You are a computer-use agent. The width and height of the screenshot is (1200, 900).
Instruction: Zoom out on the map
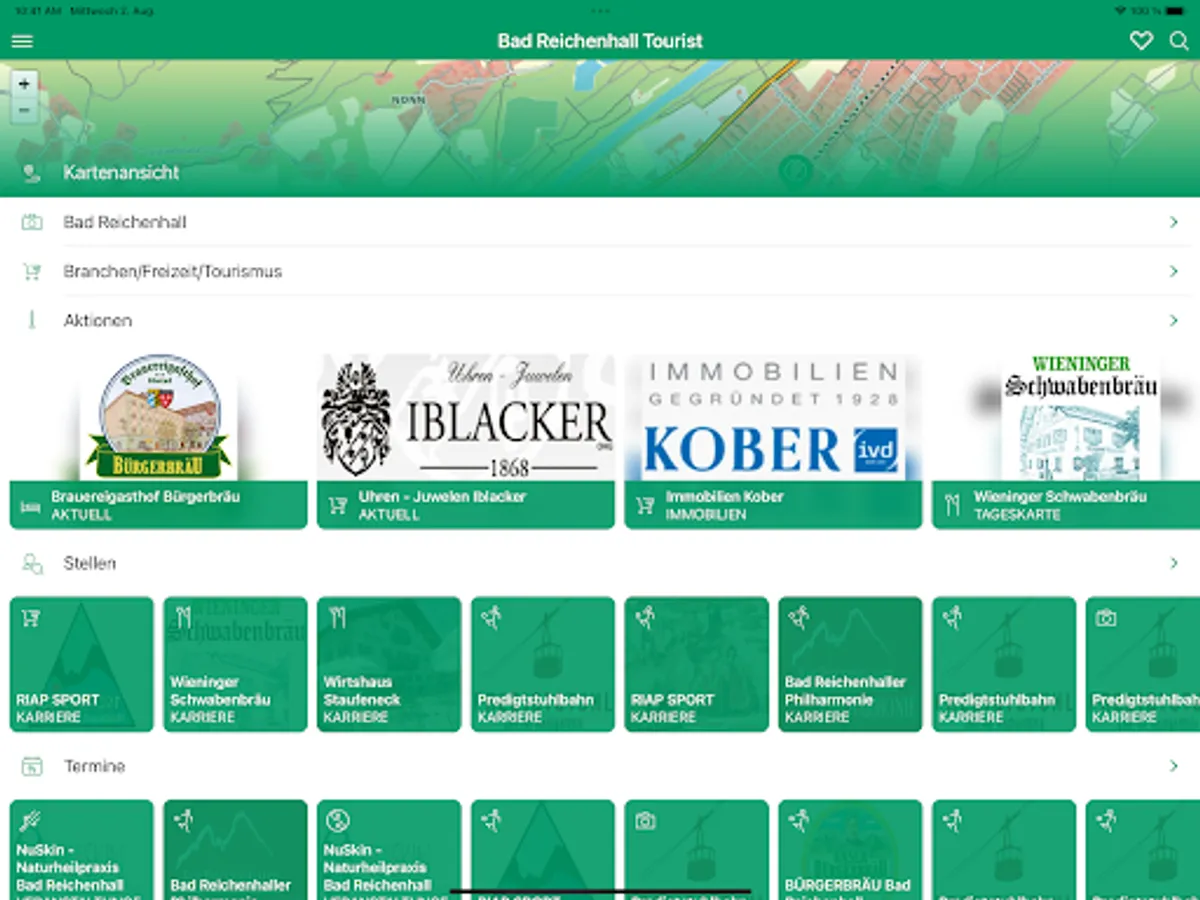click(24, 110)
